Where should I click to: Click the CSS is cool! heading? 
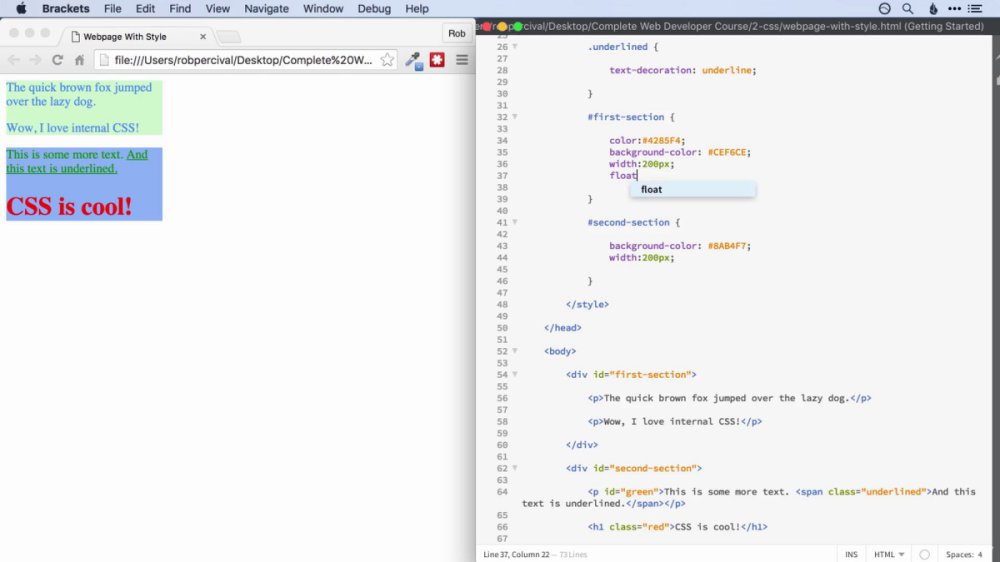[69, 206]
